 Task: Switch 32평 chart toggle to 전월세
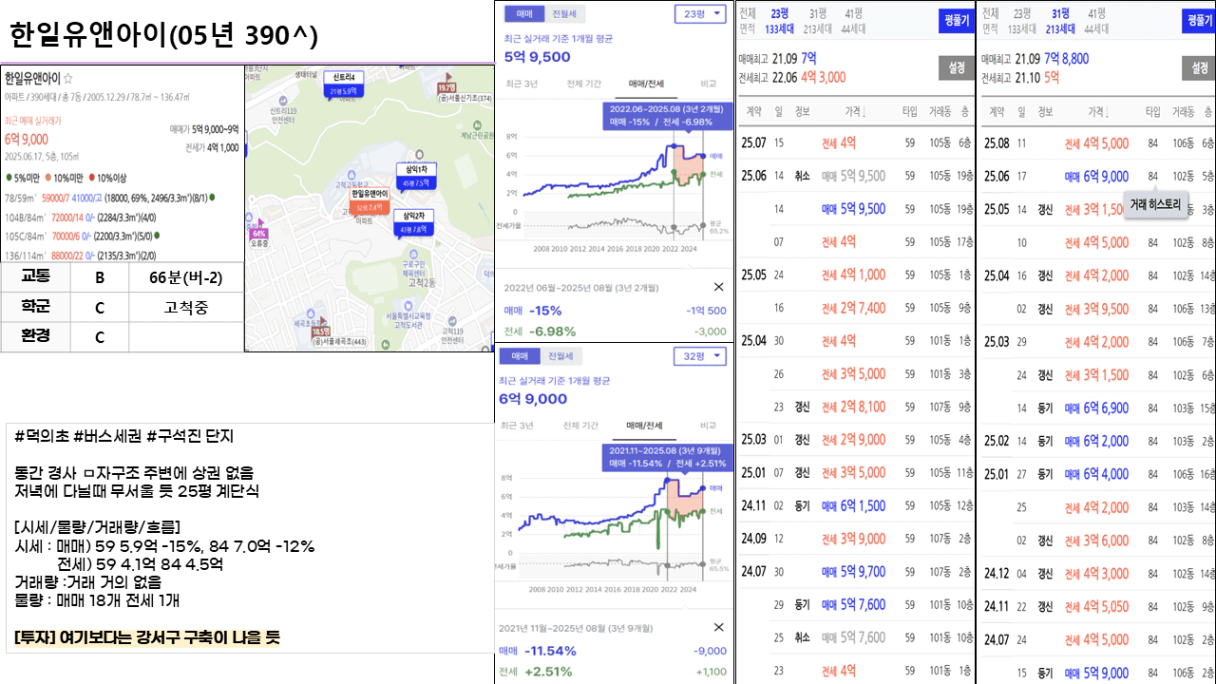click(559, 356)
